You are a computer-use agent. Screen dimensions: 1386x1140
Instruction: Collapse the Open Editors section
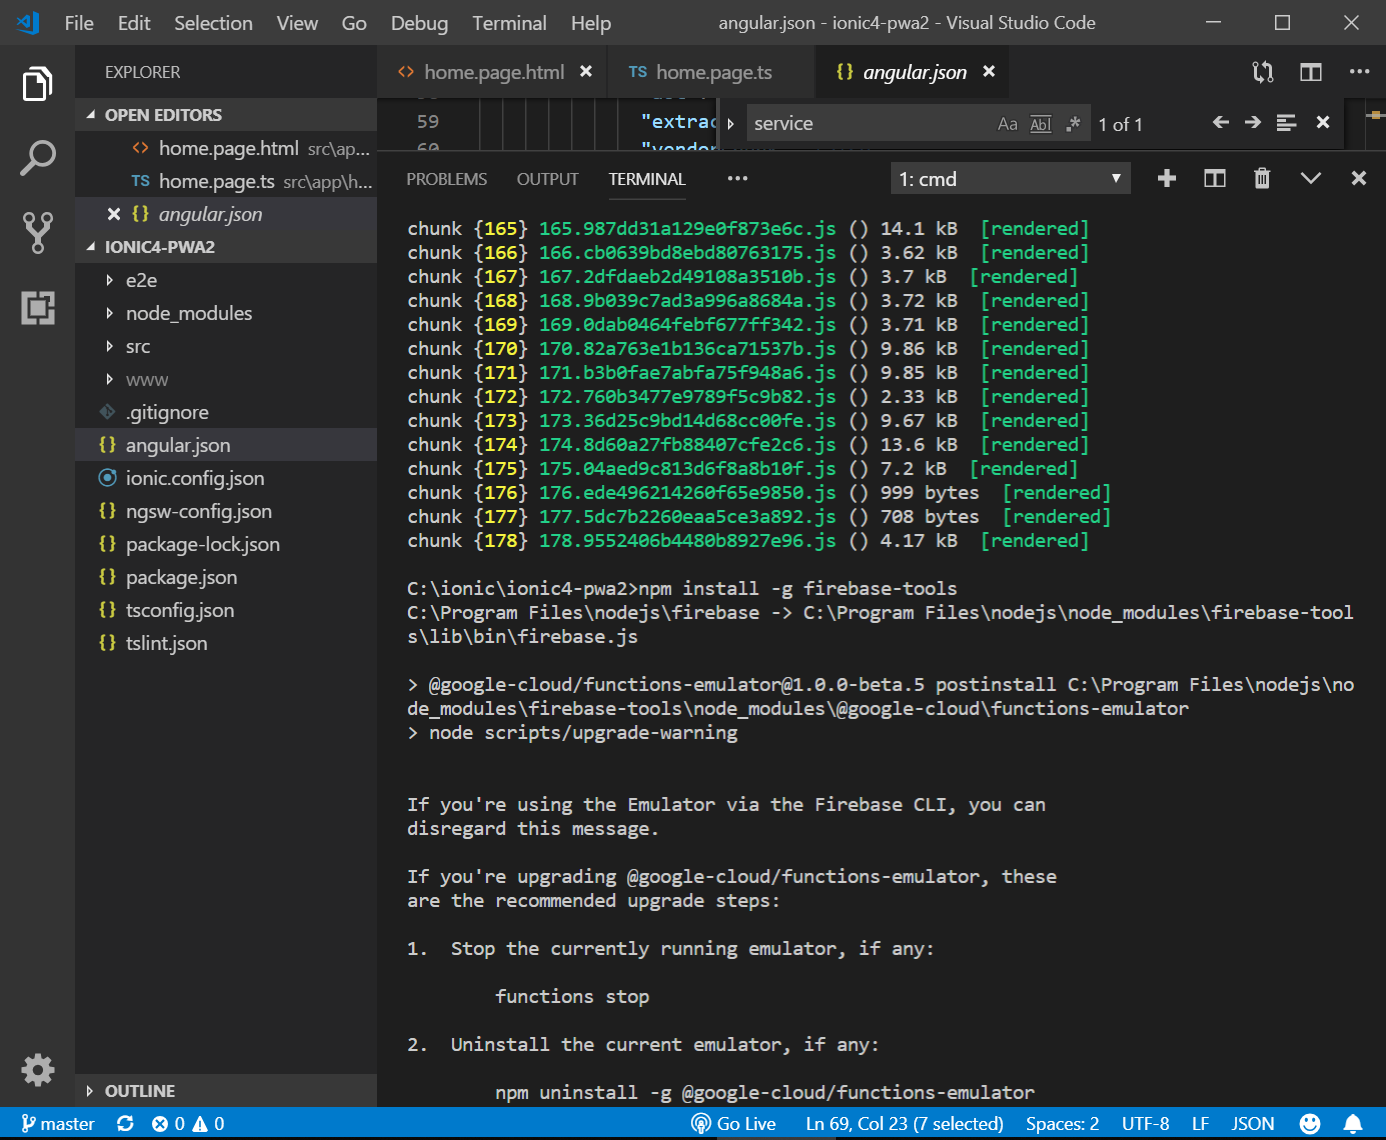point(91,115)
